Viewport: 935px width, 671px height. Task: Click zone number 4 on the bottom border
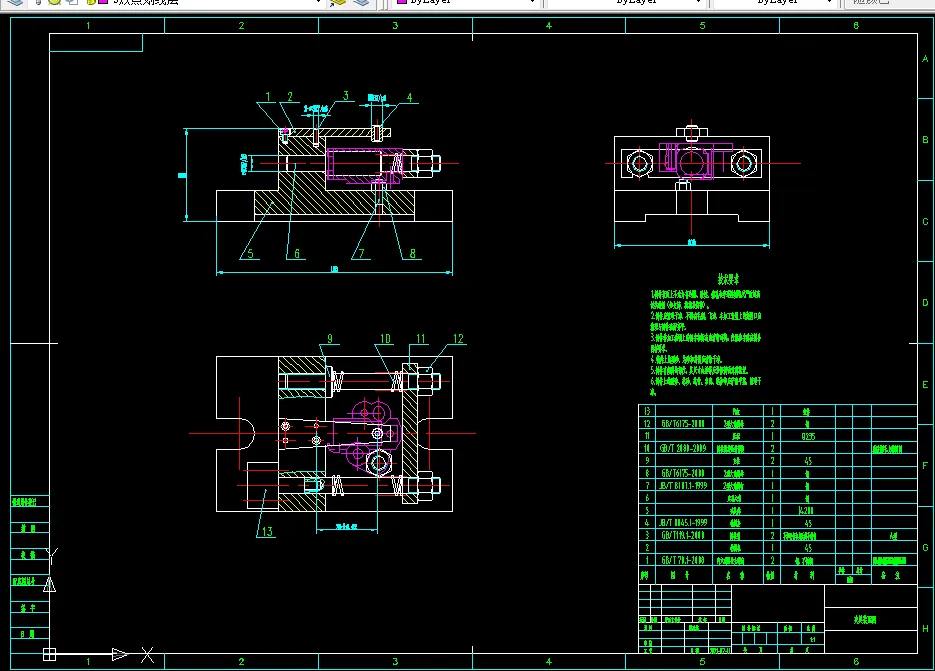click(549, 661)
